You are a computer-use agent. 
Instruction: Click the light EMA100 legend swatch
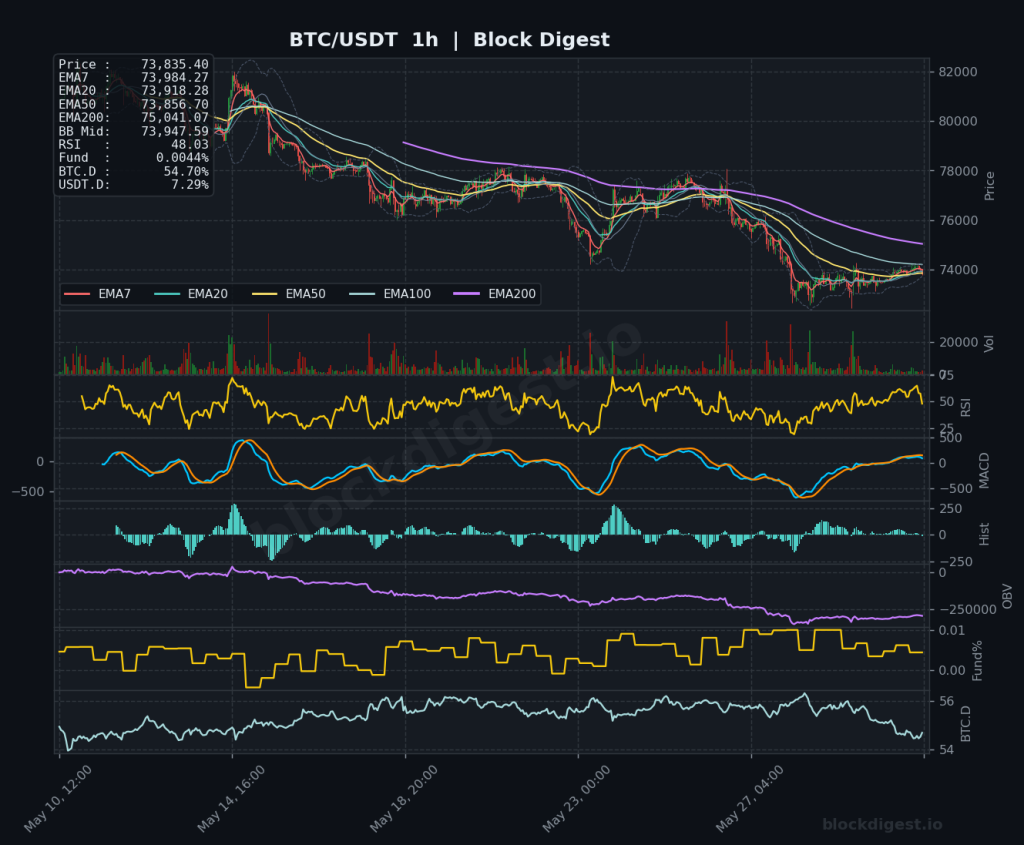coord(362,295)
